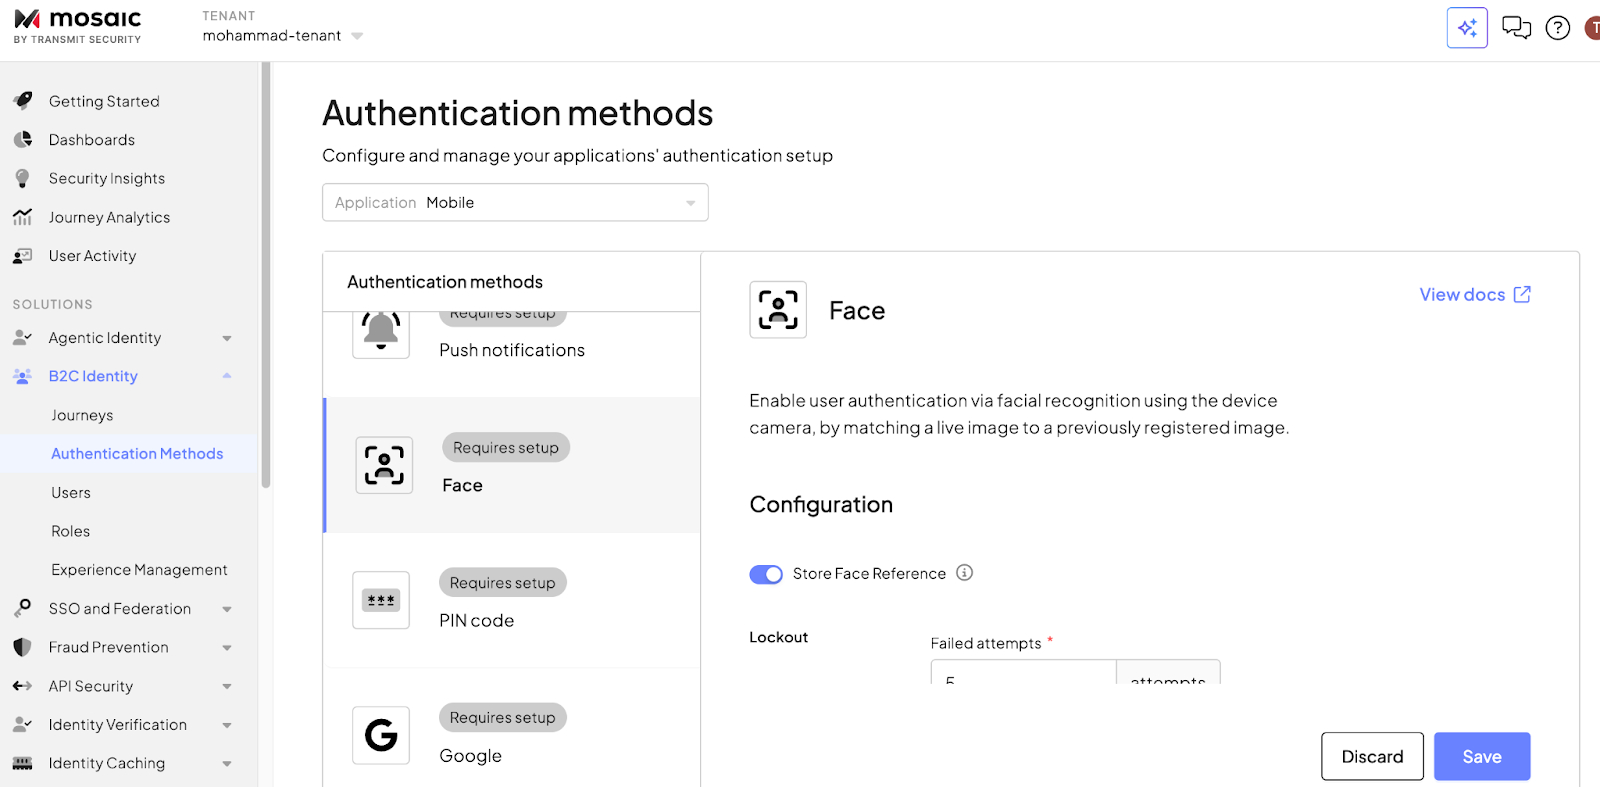This screenshot has height=787, width=1600.
Task: Open Journeys in the sidebar
Action: pyautogui.click(x=82, y=415)
